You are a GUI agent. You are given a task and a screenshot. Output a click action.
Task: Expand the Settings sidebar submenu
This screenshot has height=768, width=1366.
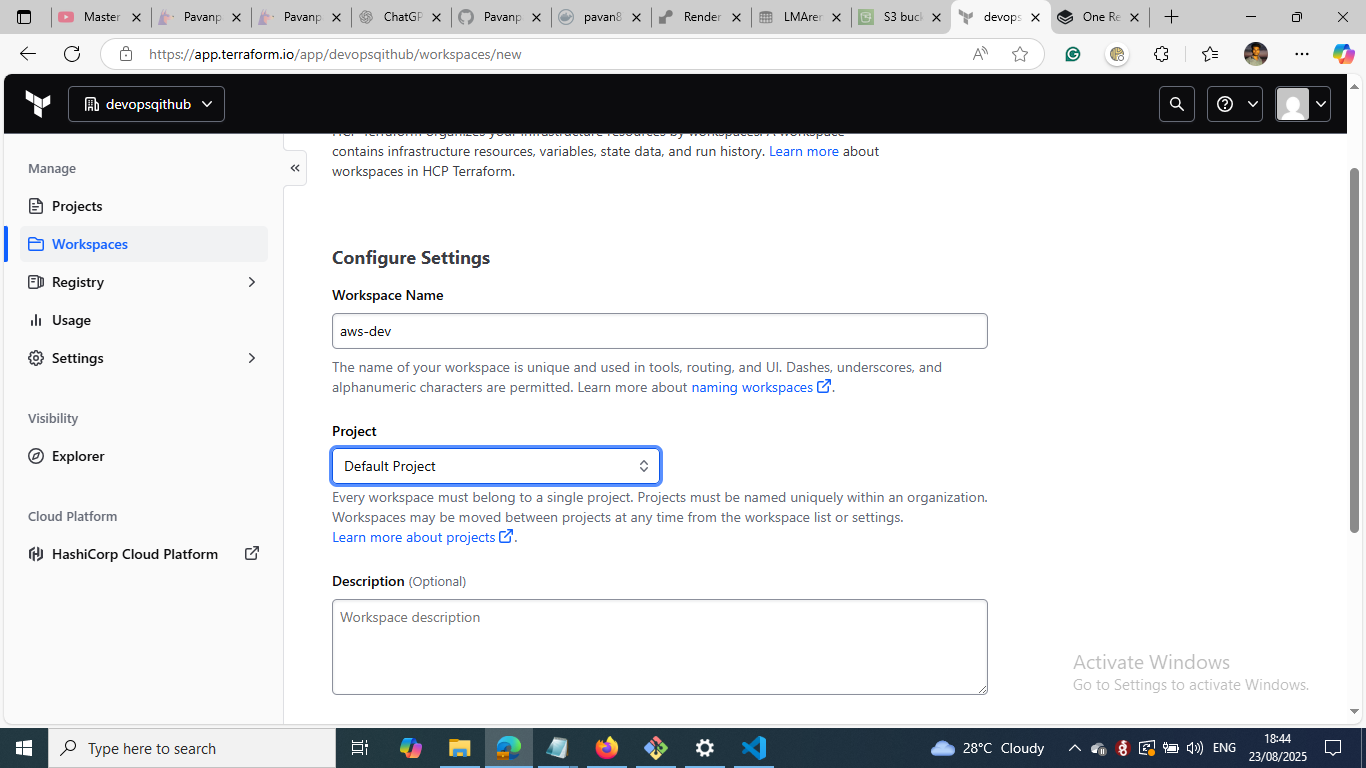pos(251,358)
